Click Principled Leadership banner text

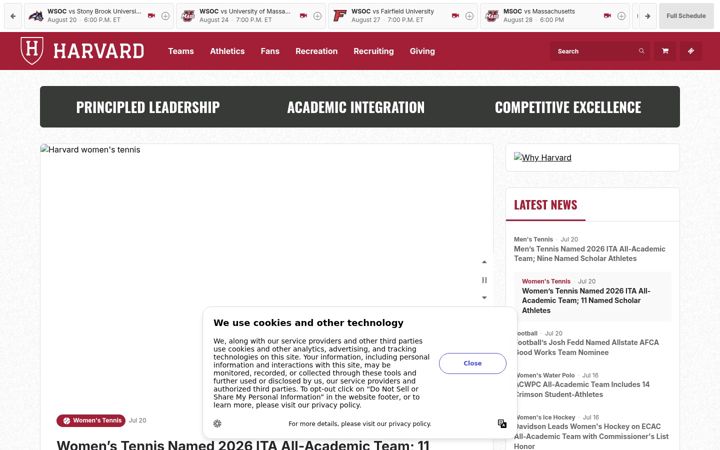click(x=148, y=107)
